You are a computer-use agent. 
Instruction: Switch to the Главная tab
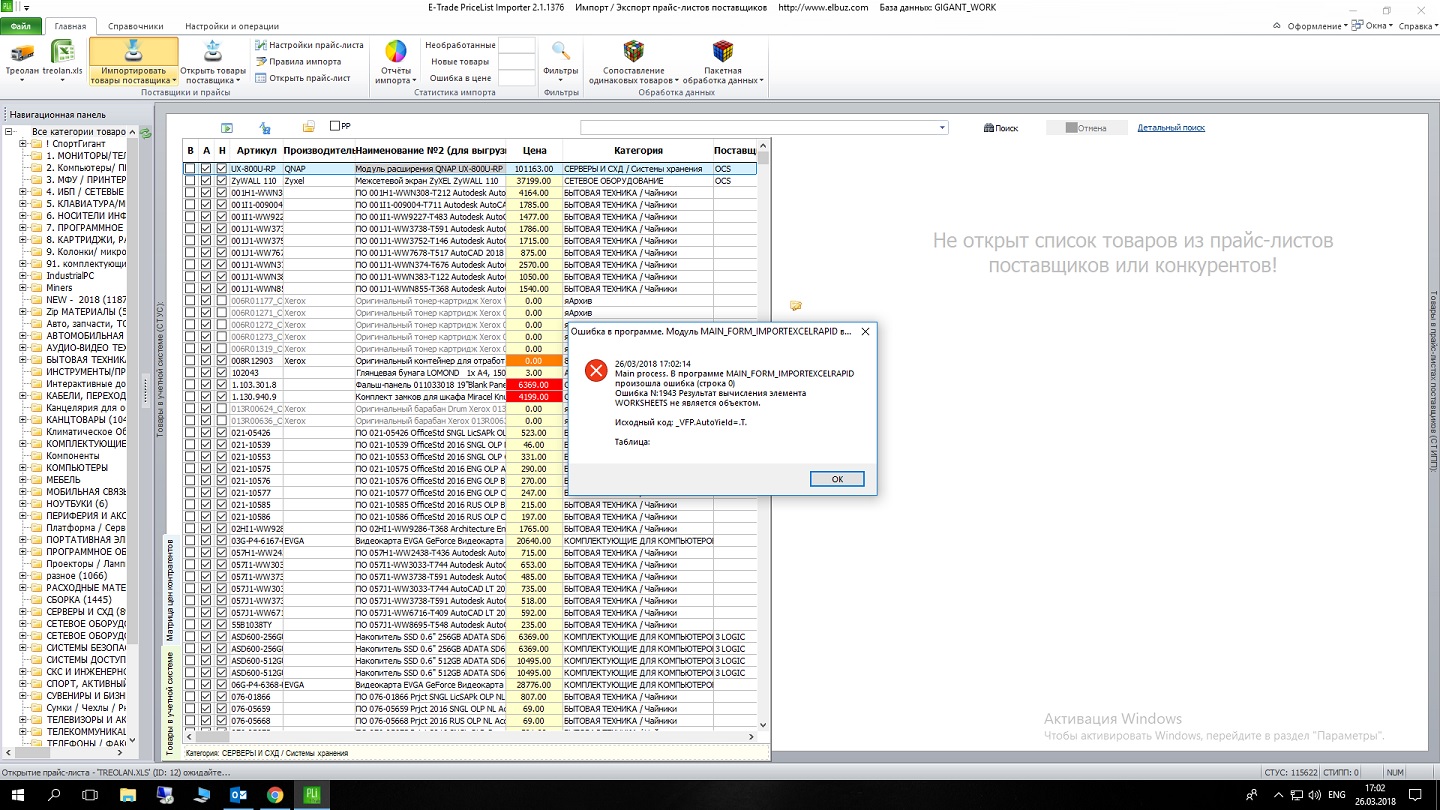pyautogui.click(x=70, y=27)
